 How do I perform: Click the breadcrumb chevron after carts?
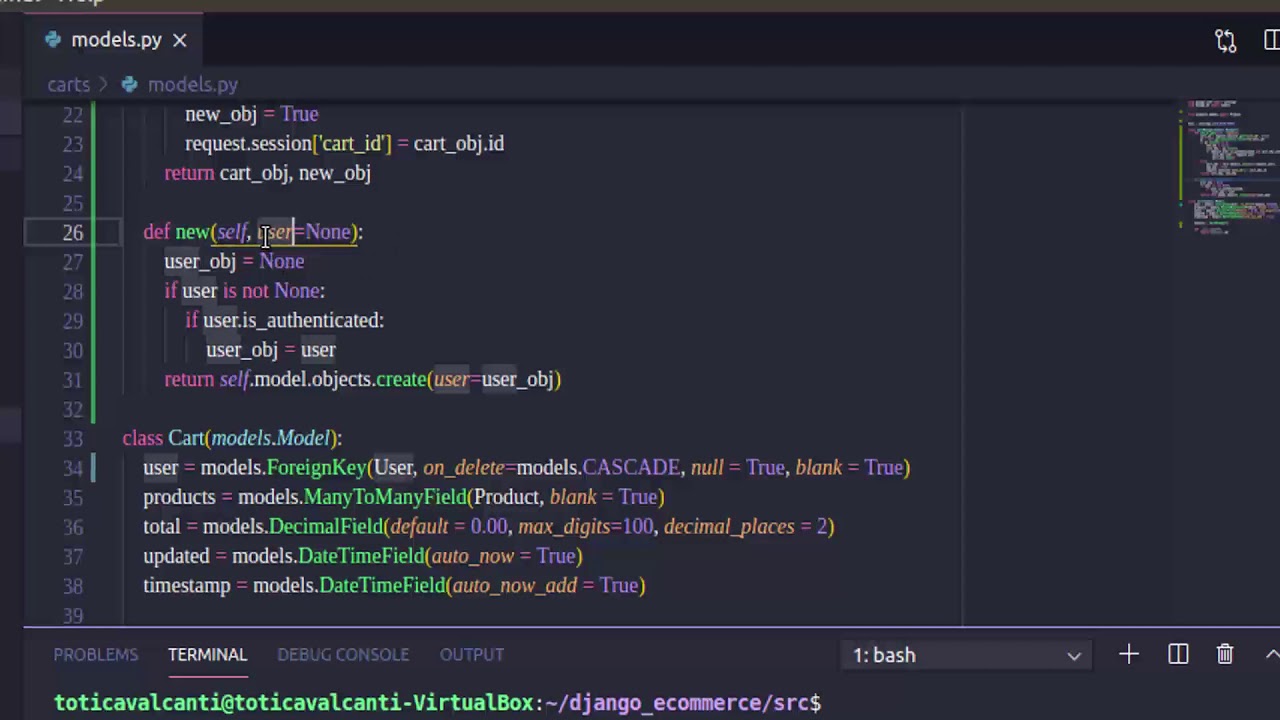pyautogui.click(x=104, y=85)
